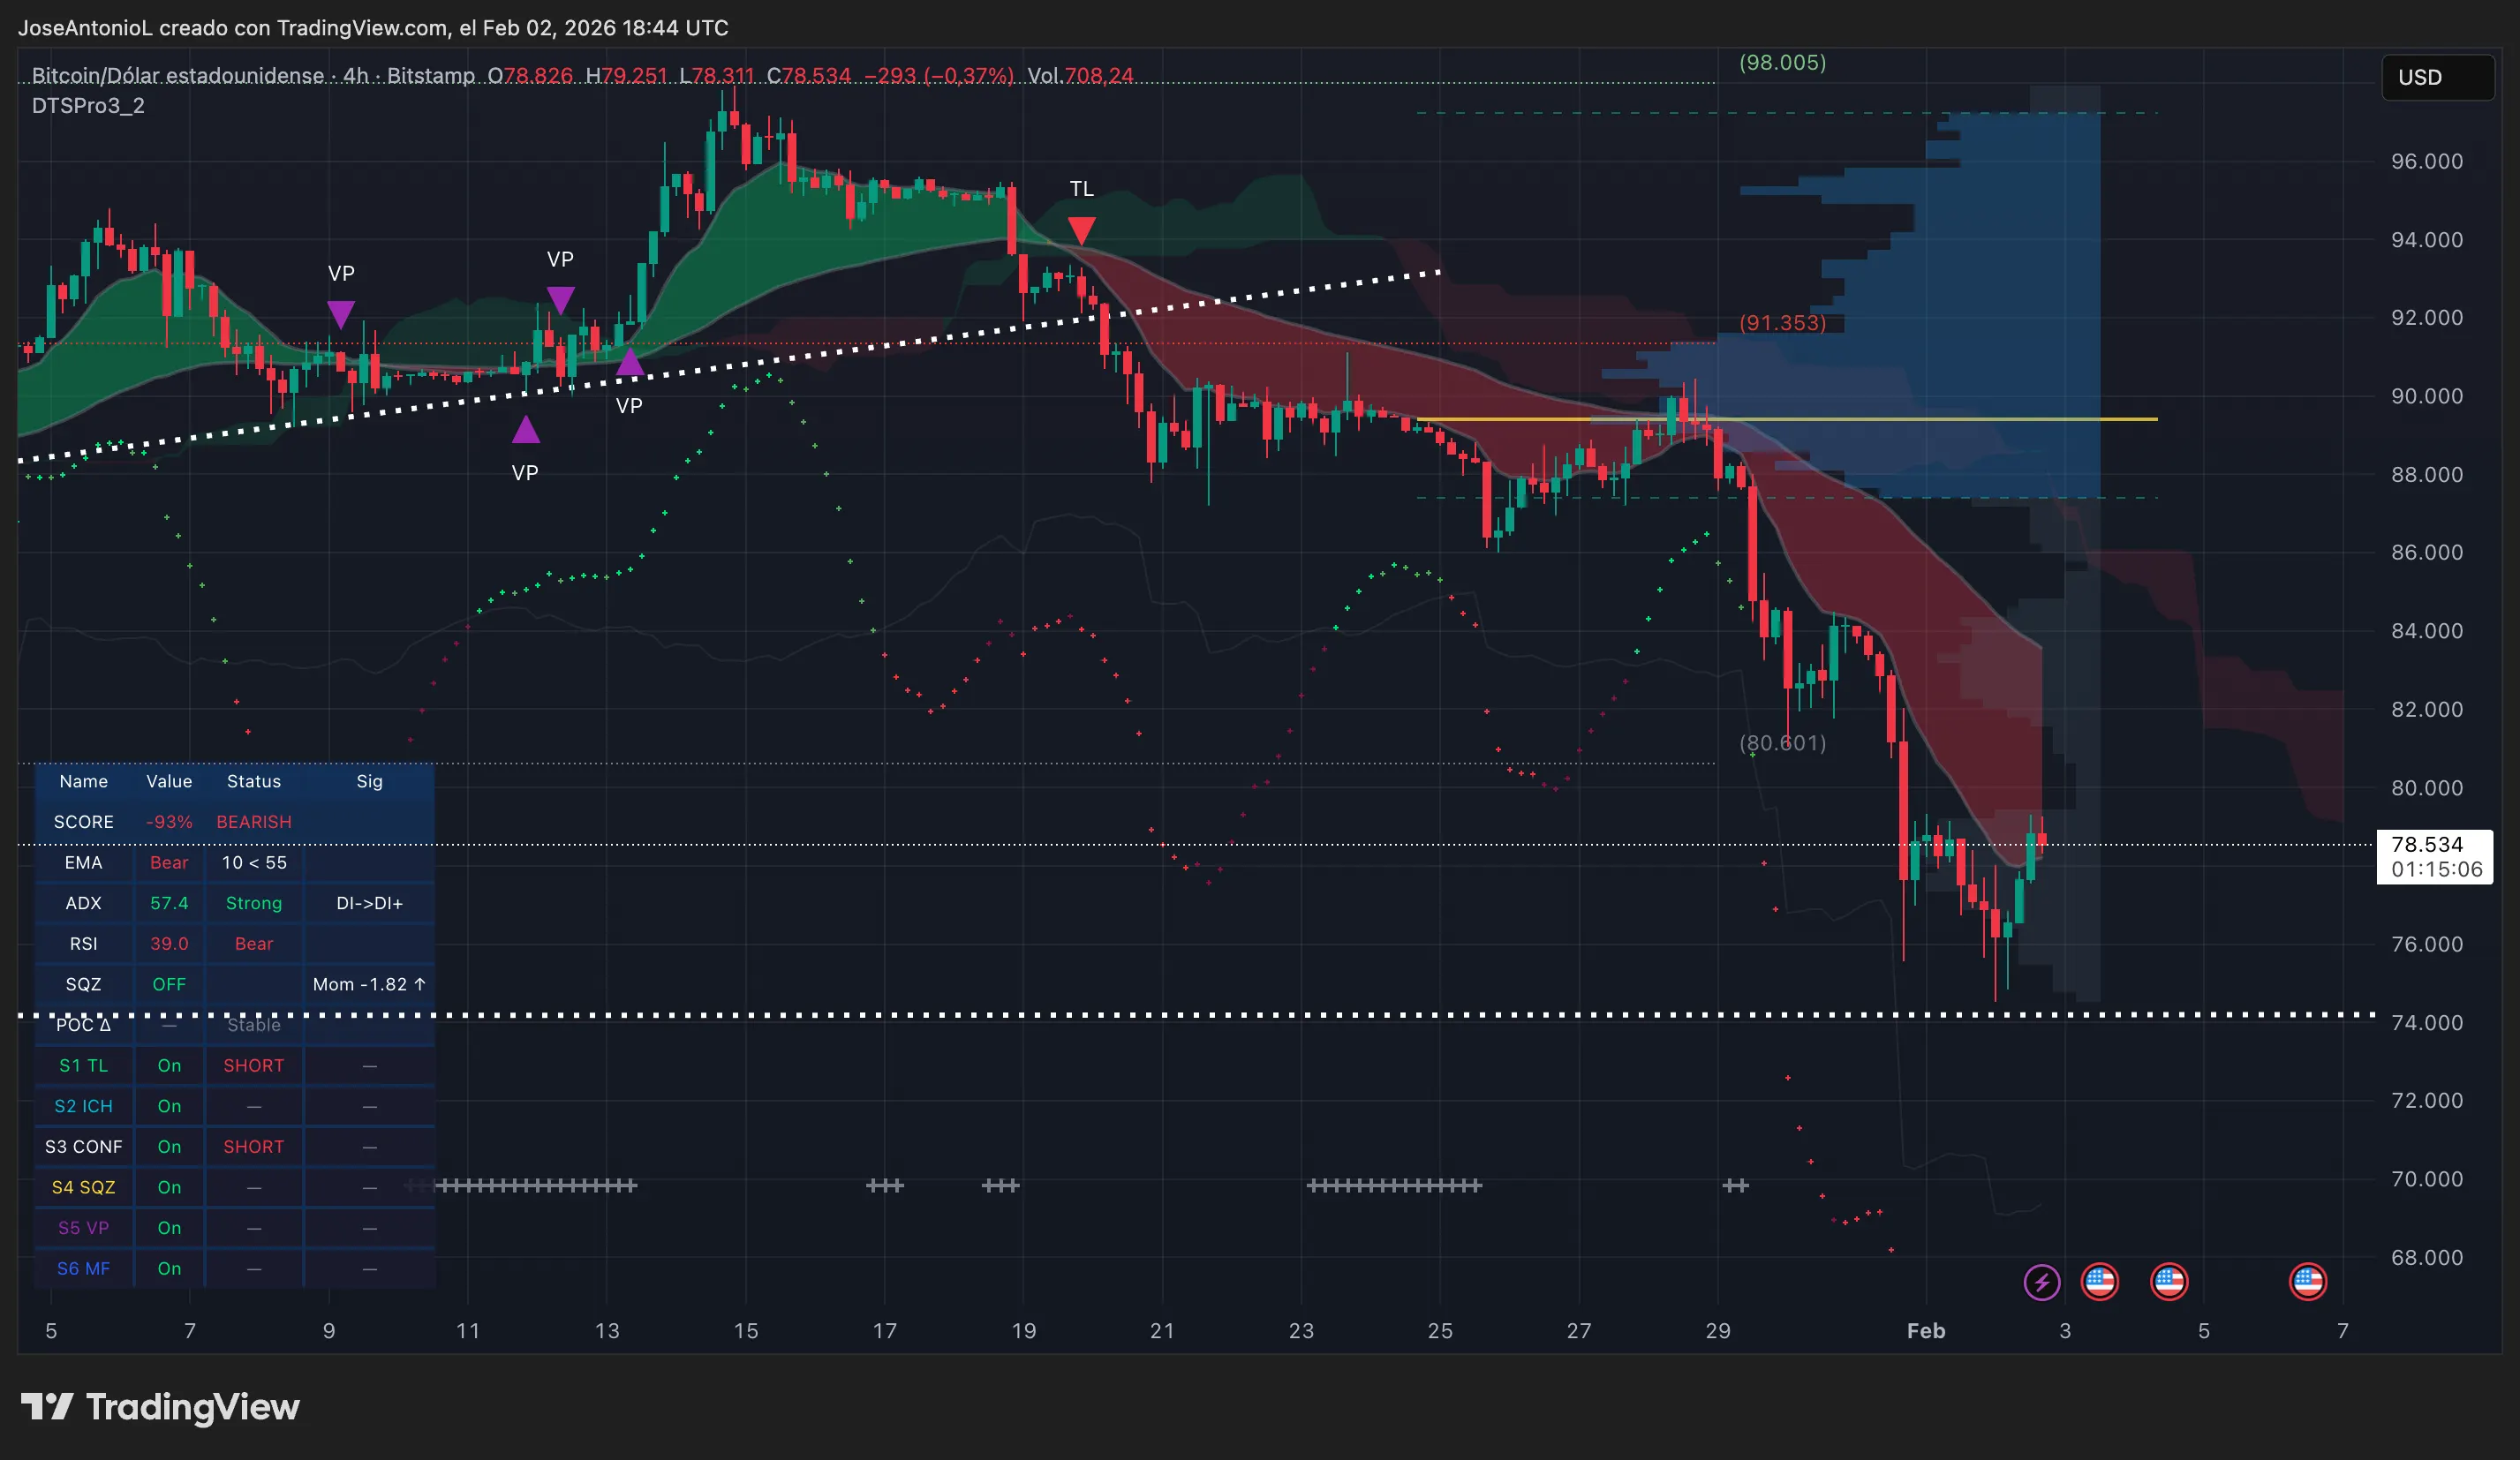
Task: Toggle the S6 MF signal off
Action: click(169, 1268)
